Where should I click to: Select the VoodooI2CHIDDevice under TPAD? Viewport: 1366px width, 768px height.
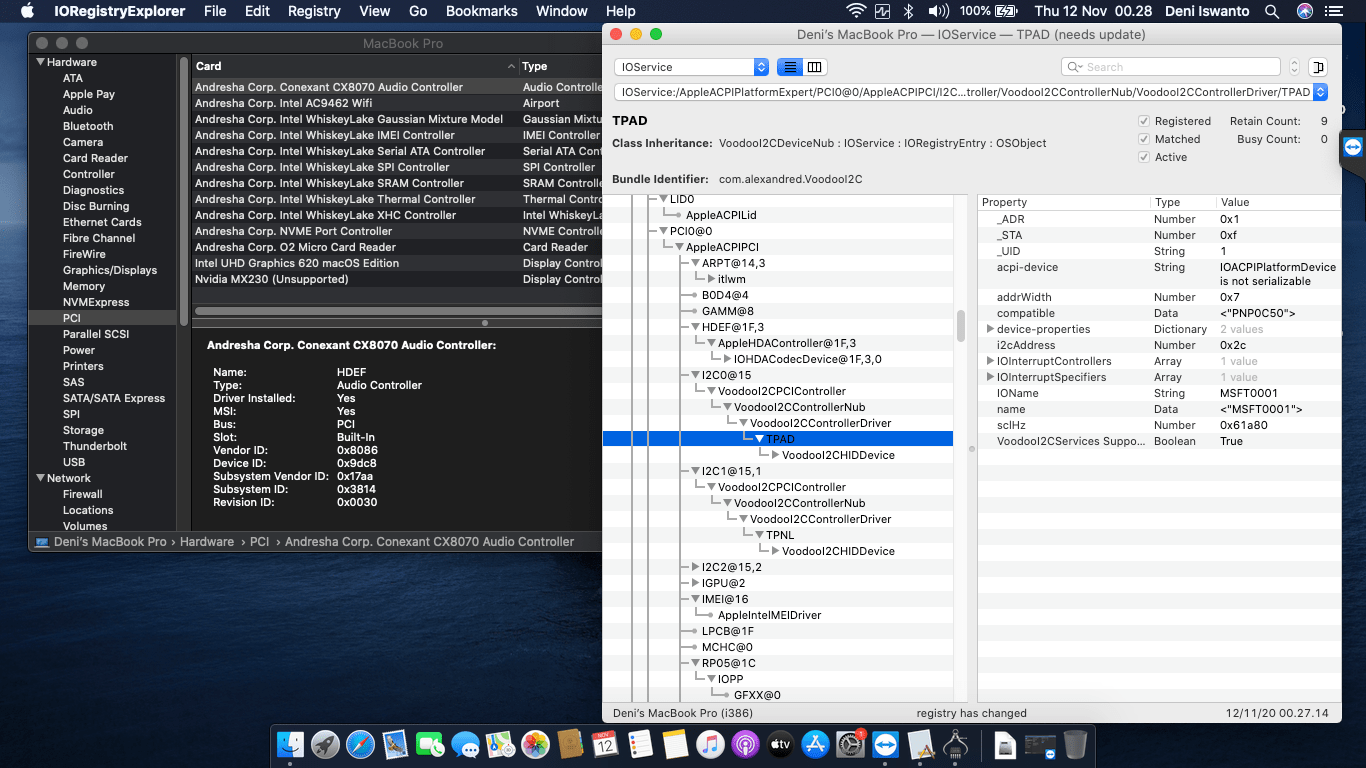click(x=838, y=455)
